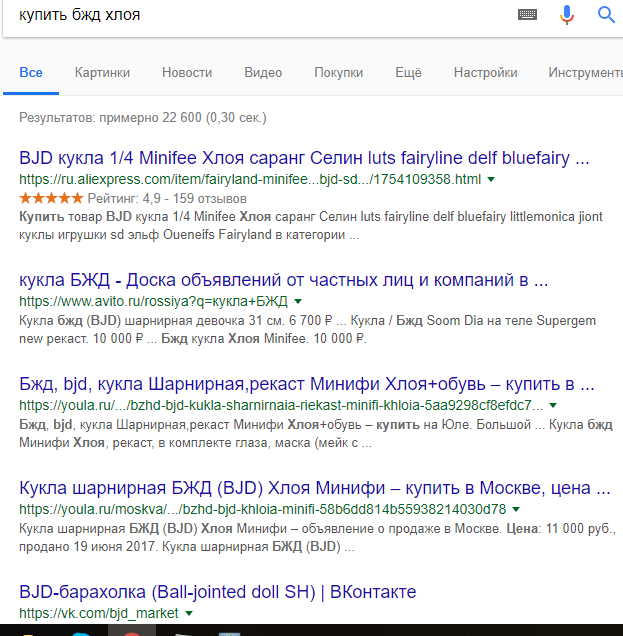Open Кукла шарнирная БЖД Хлоя Минифи link
623x636 pixels.
tap(315, 488)
